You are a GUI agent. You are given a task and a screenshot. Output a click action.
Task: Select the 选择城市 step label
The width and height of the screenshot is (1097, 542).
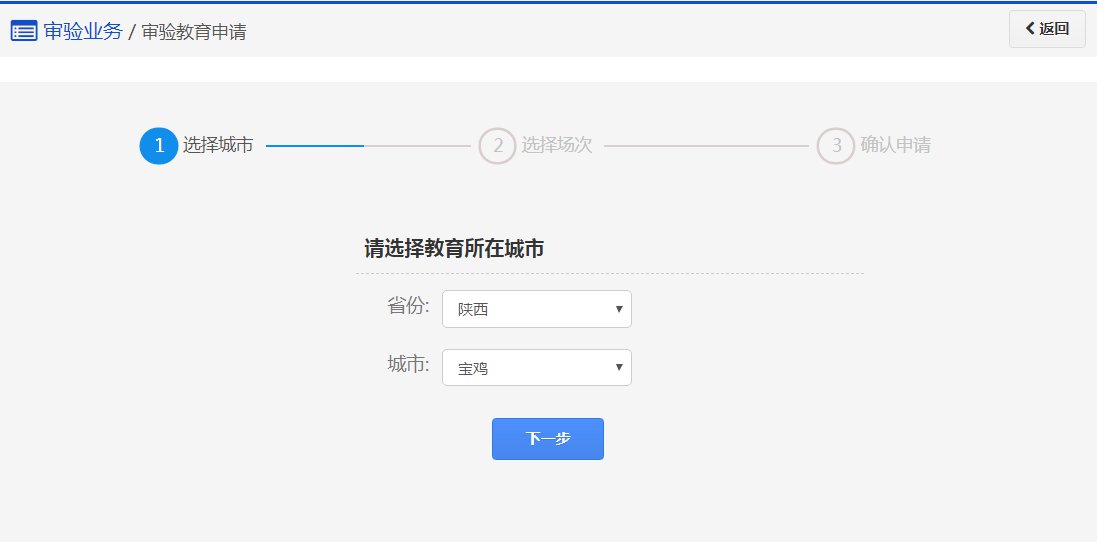tap(218, 145)
